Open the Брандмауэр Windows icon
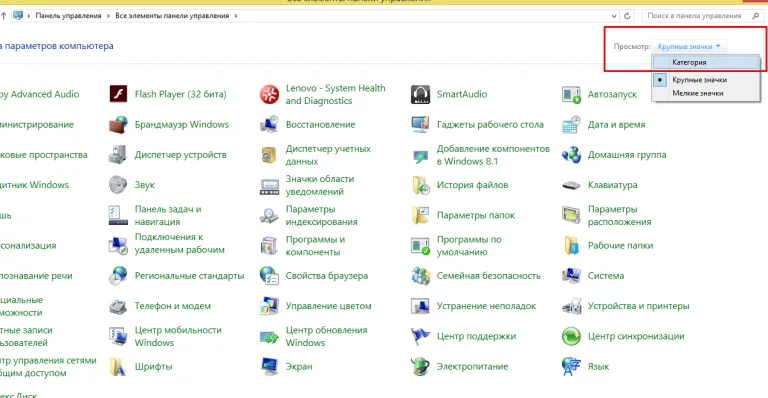Viewport: 768px width, 398px height. [118, 124]
